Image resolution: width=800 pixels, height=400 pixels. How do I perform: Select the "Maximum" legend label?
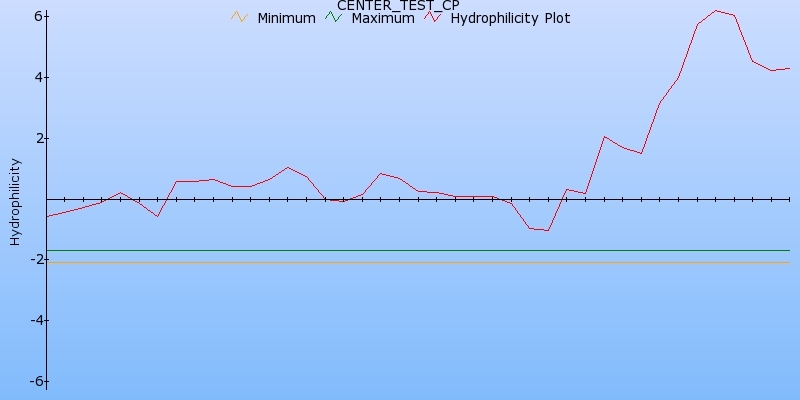pos(382,18)
